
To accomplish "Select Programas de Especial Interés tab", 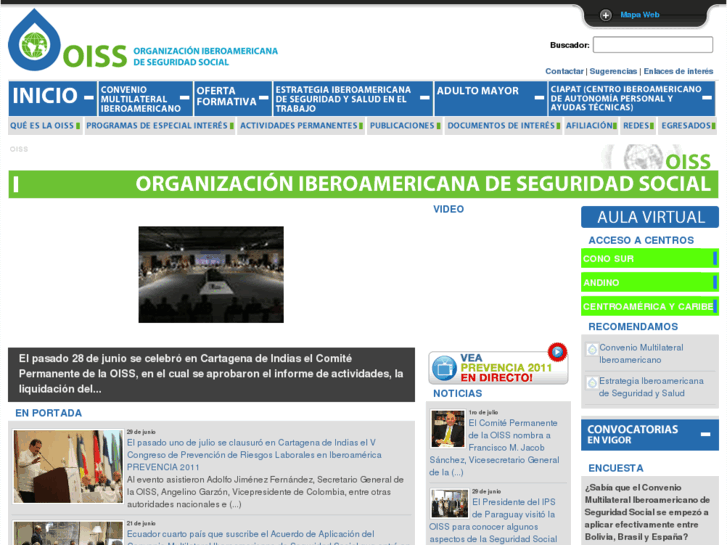I will coord(160,126).
